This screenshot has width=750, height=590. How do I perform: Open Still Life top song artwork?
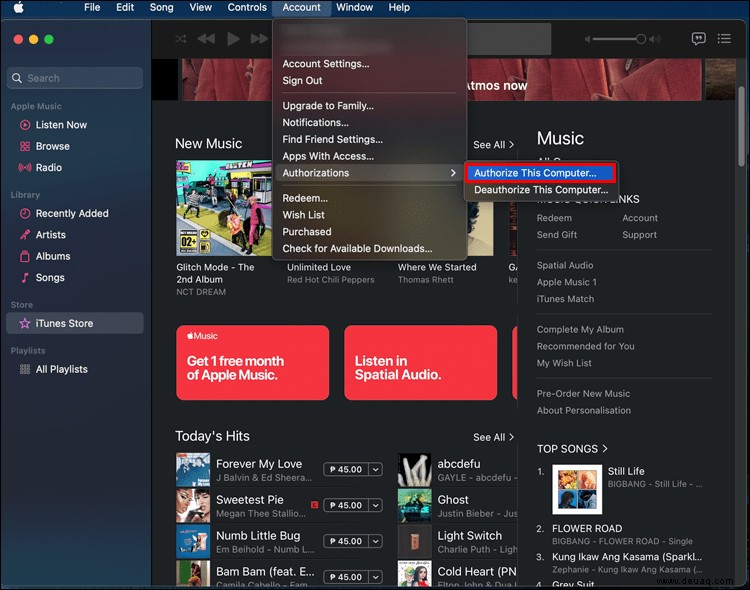click(x=577, y=490)
